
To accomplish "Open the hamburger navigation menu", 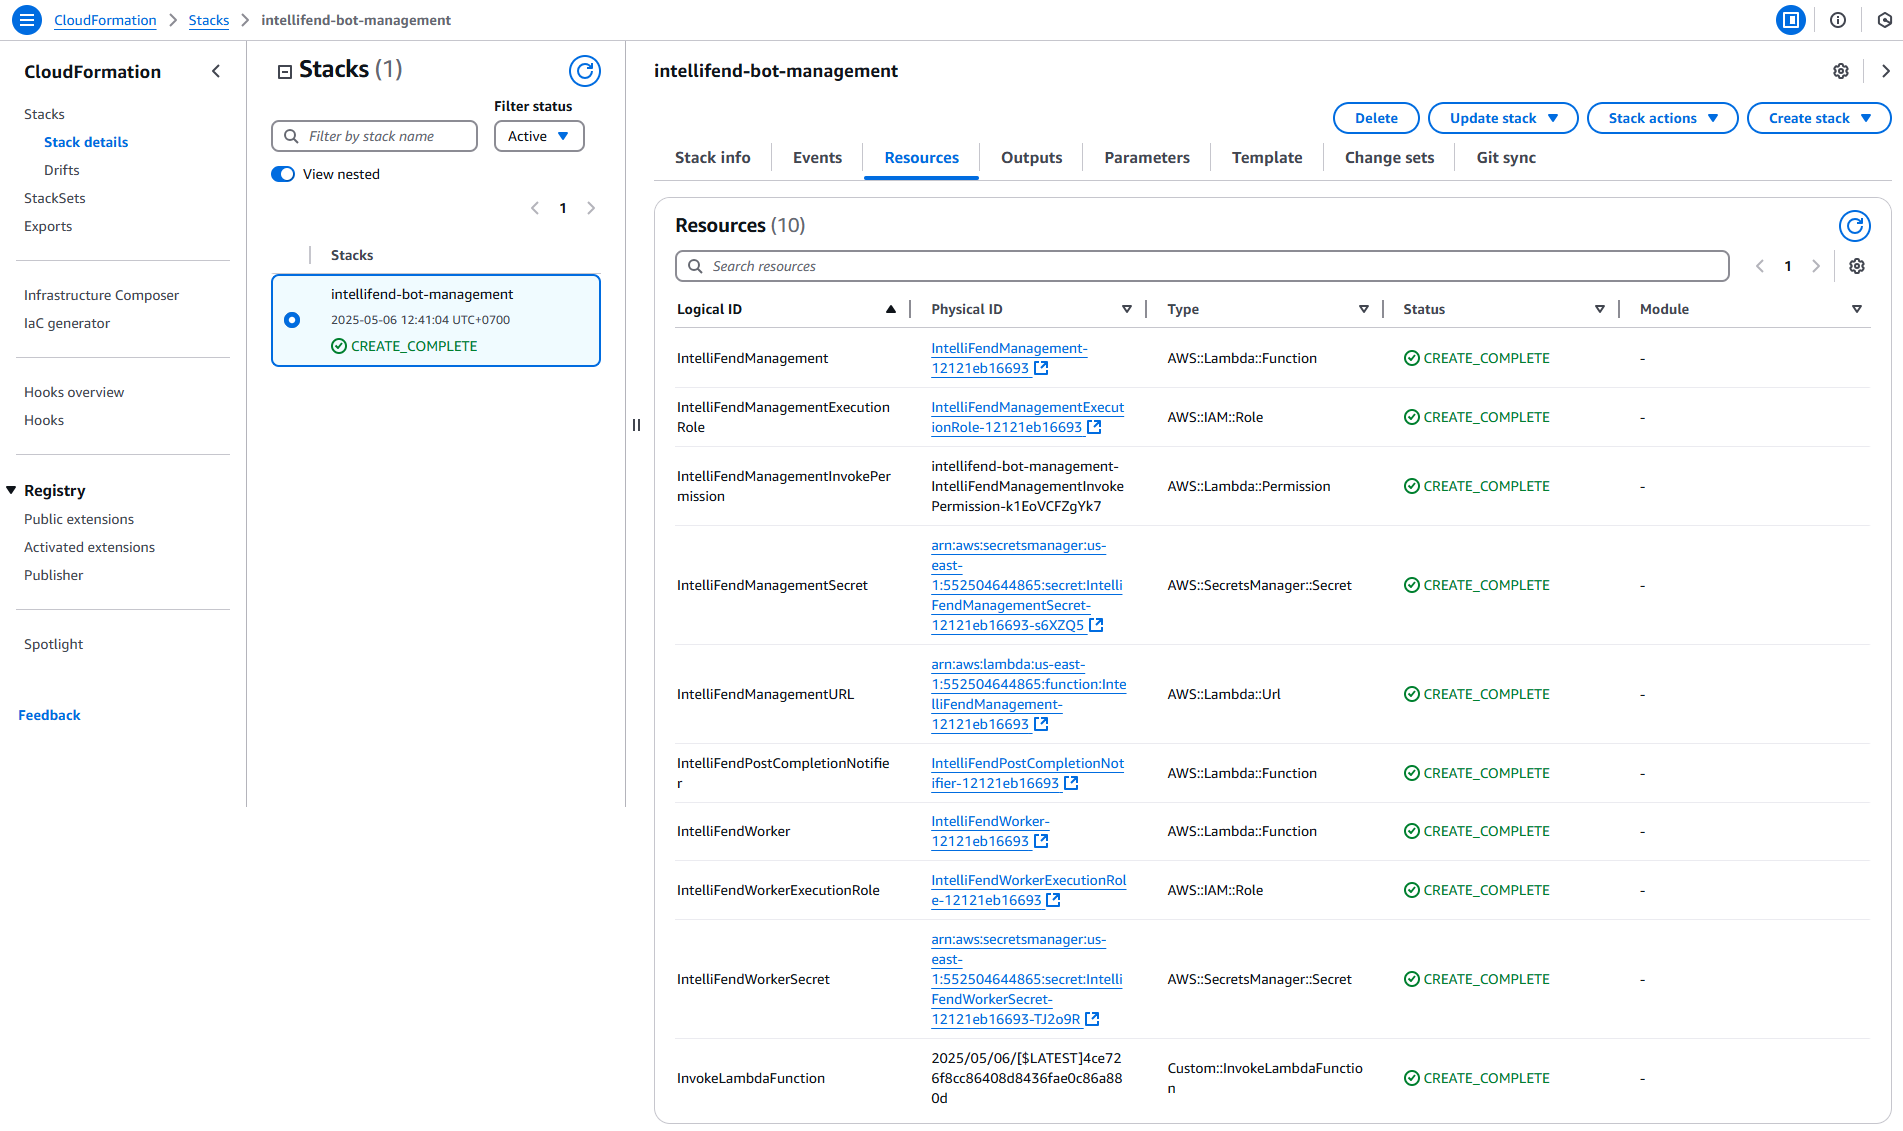I will tap(27, 20).
